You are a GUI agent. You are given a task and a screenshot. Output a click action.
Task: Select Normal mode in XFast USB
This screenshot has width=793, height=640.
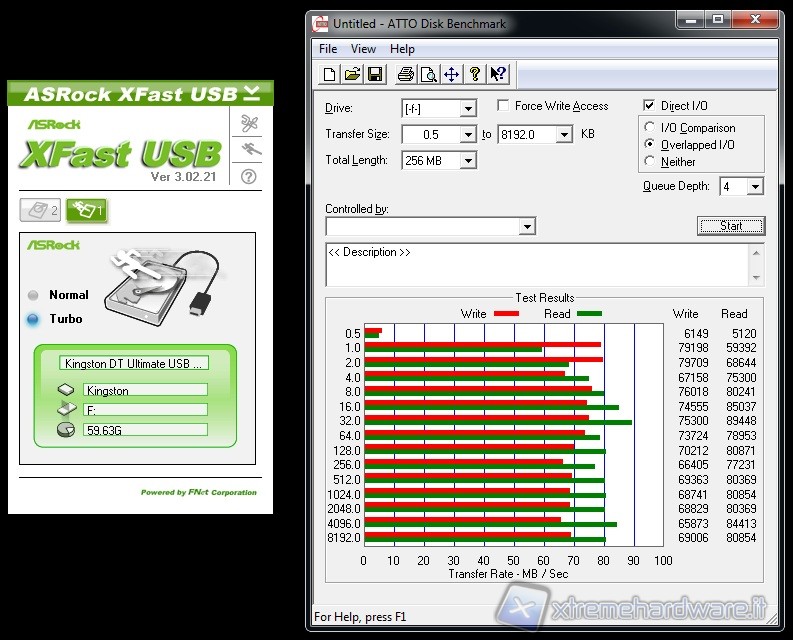(33, 295)
